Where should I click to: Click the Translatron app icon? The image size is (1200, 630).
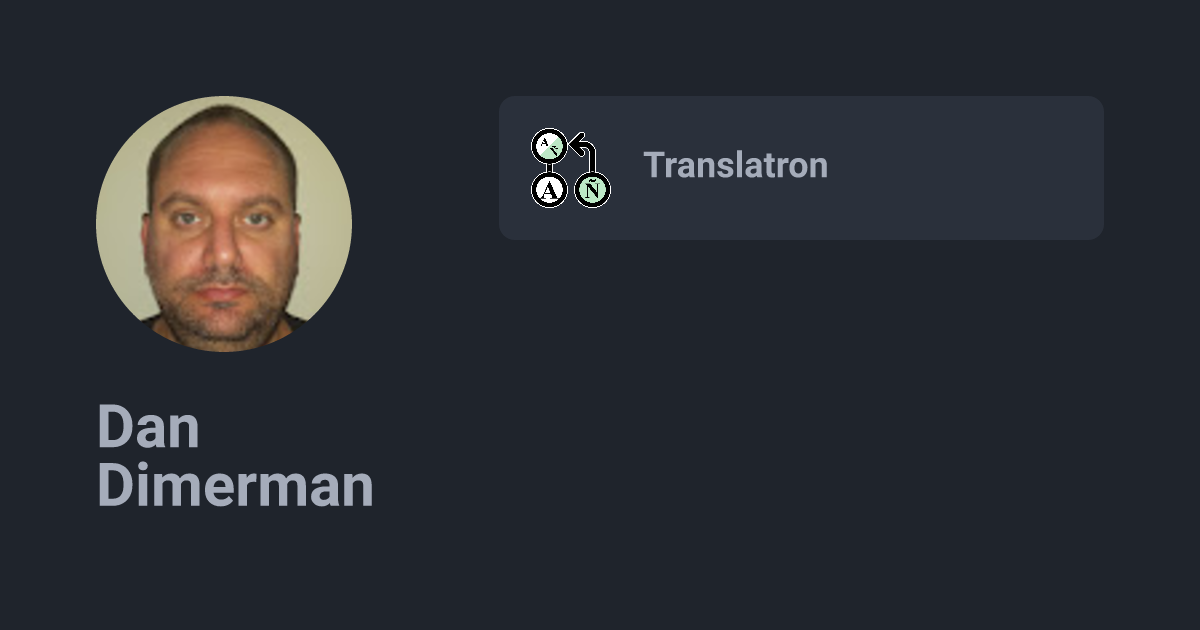pos(571,168)
